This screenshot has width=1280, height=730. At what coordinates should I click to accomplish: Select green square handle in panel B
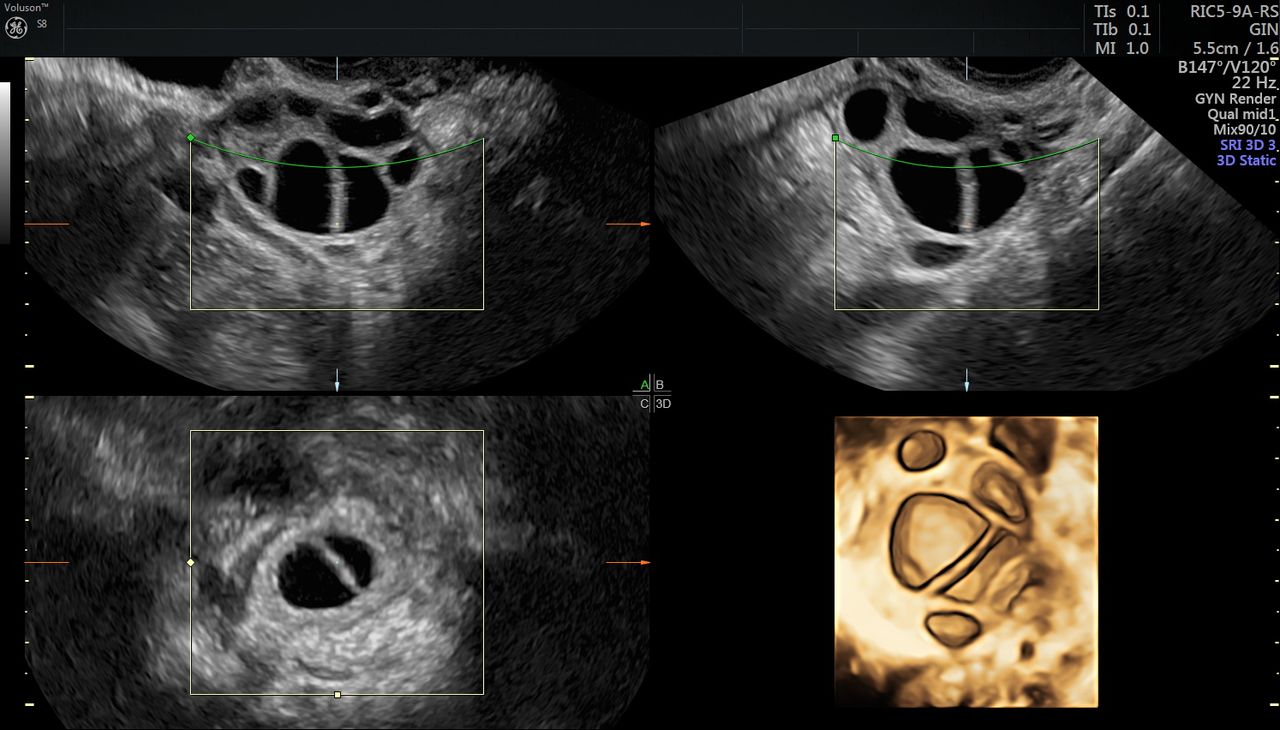[x=835, y=139]
